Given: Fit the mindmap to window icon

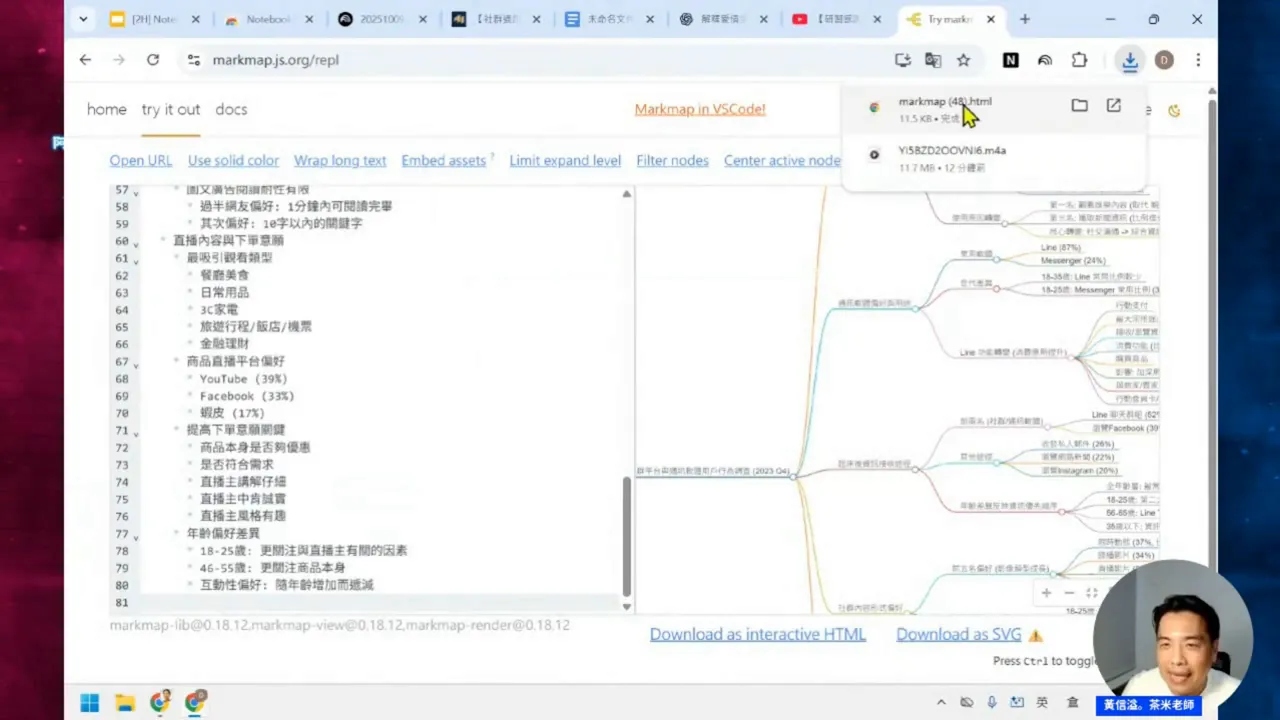Looking at the screenshot, I should point(1091,593).
